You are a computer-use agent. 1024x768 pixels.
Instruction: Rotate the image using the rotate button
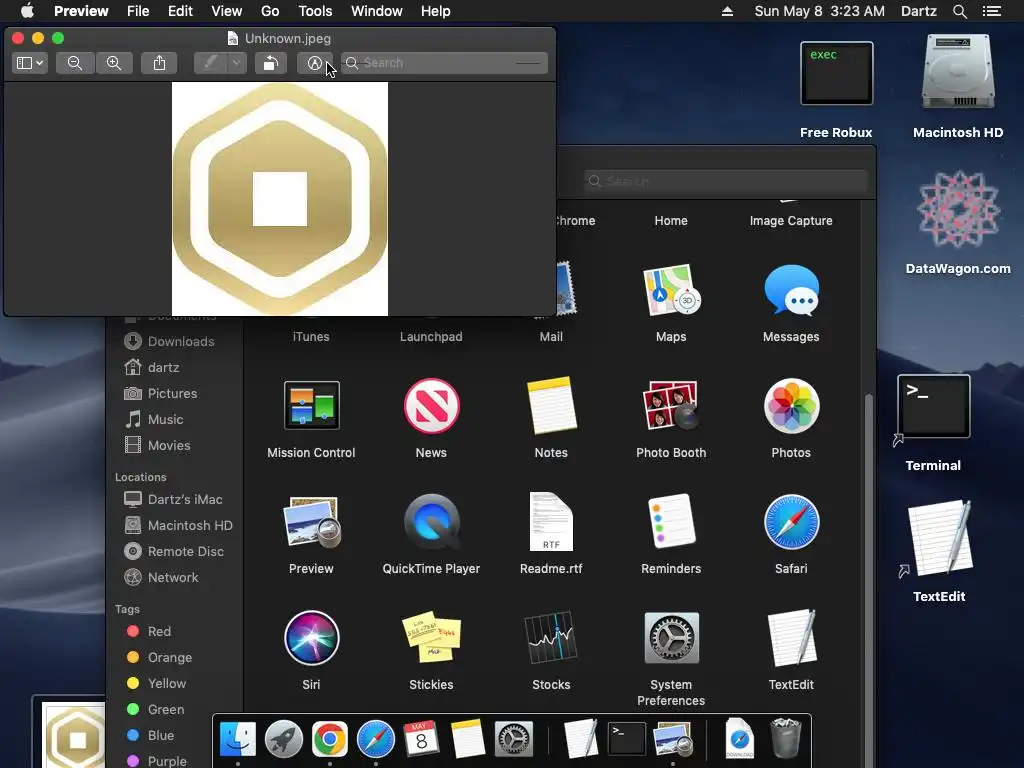270,63
